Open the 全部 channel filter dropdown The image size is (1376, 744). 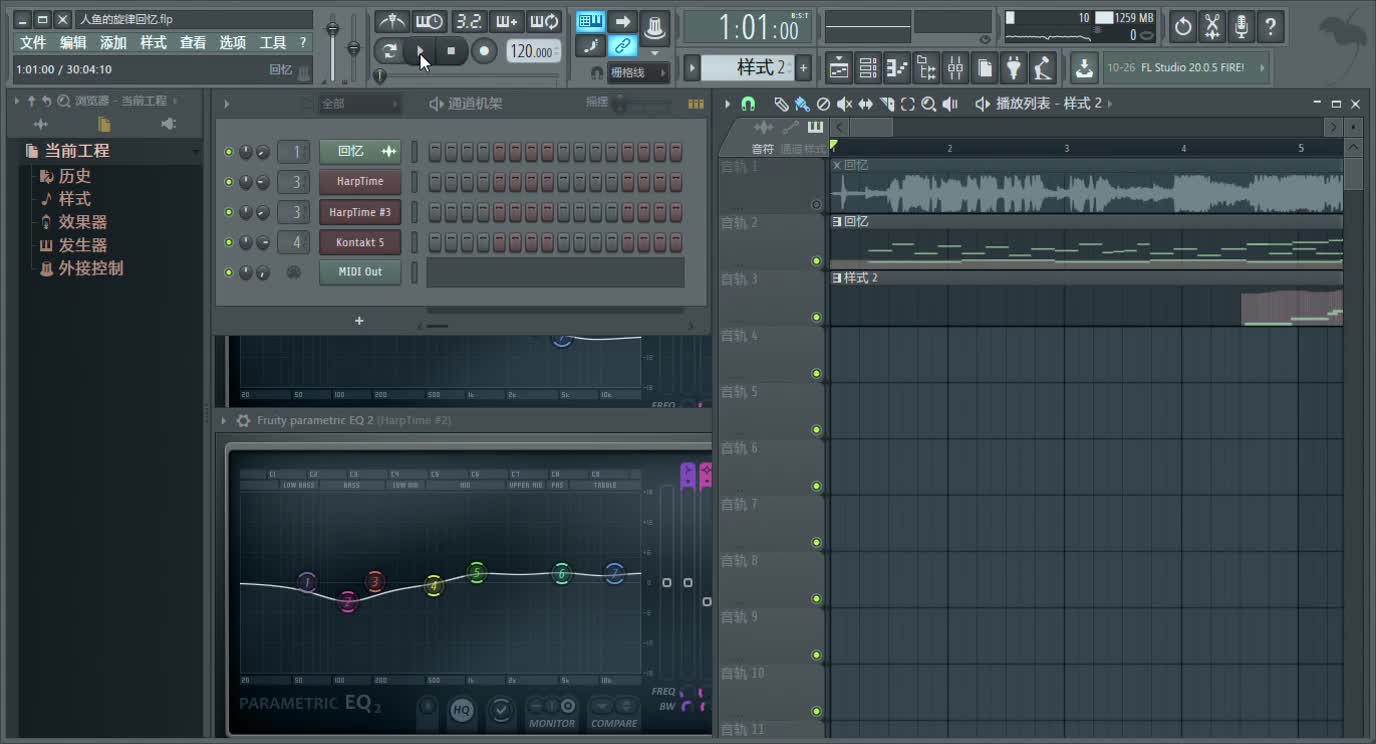tap(360, 104)
